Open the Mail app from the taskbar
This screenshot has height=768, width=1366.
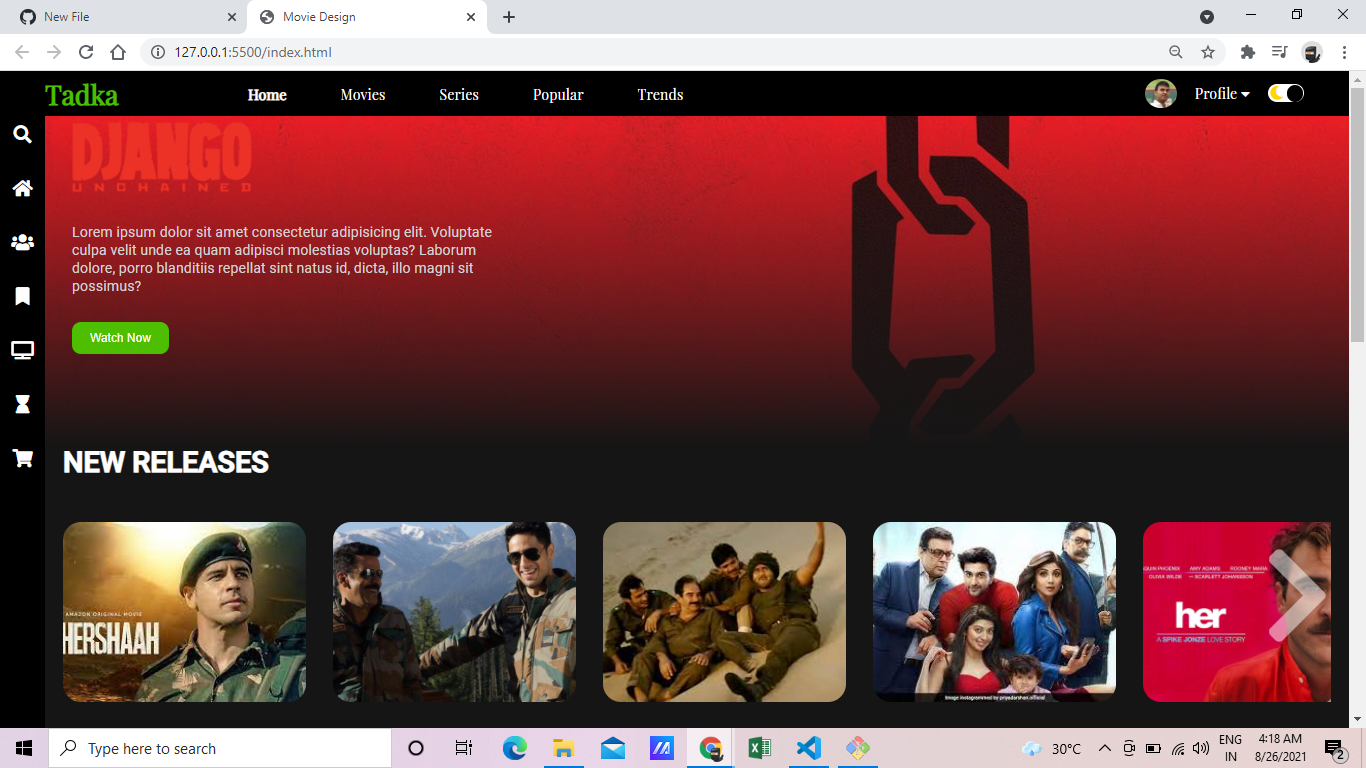tap(612, 748)
